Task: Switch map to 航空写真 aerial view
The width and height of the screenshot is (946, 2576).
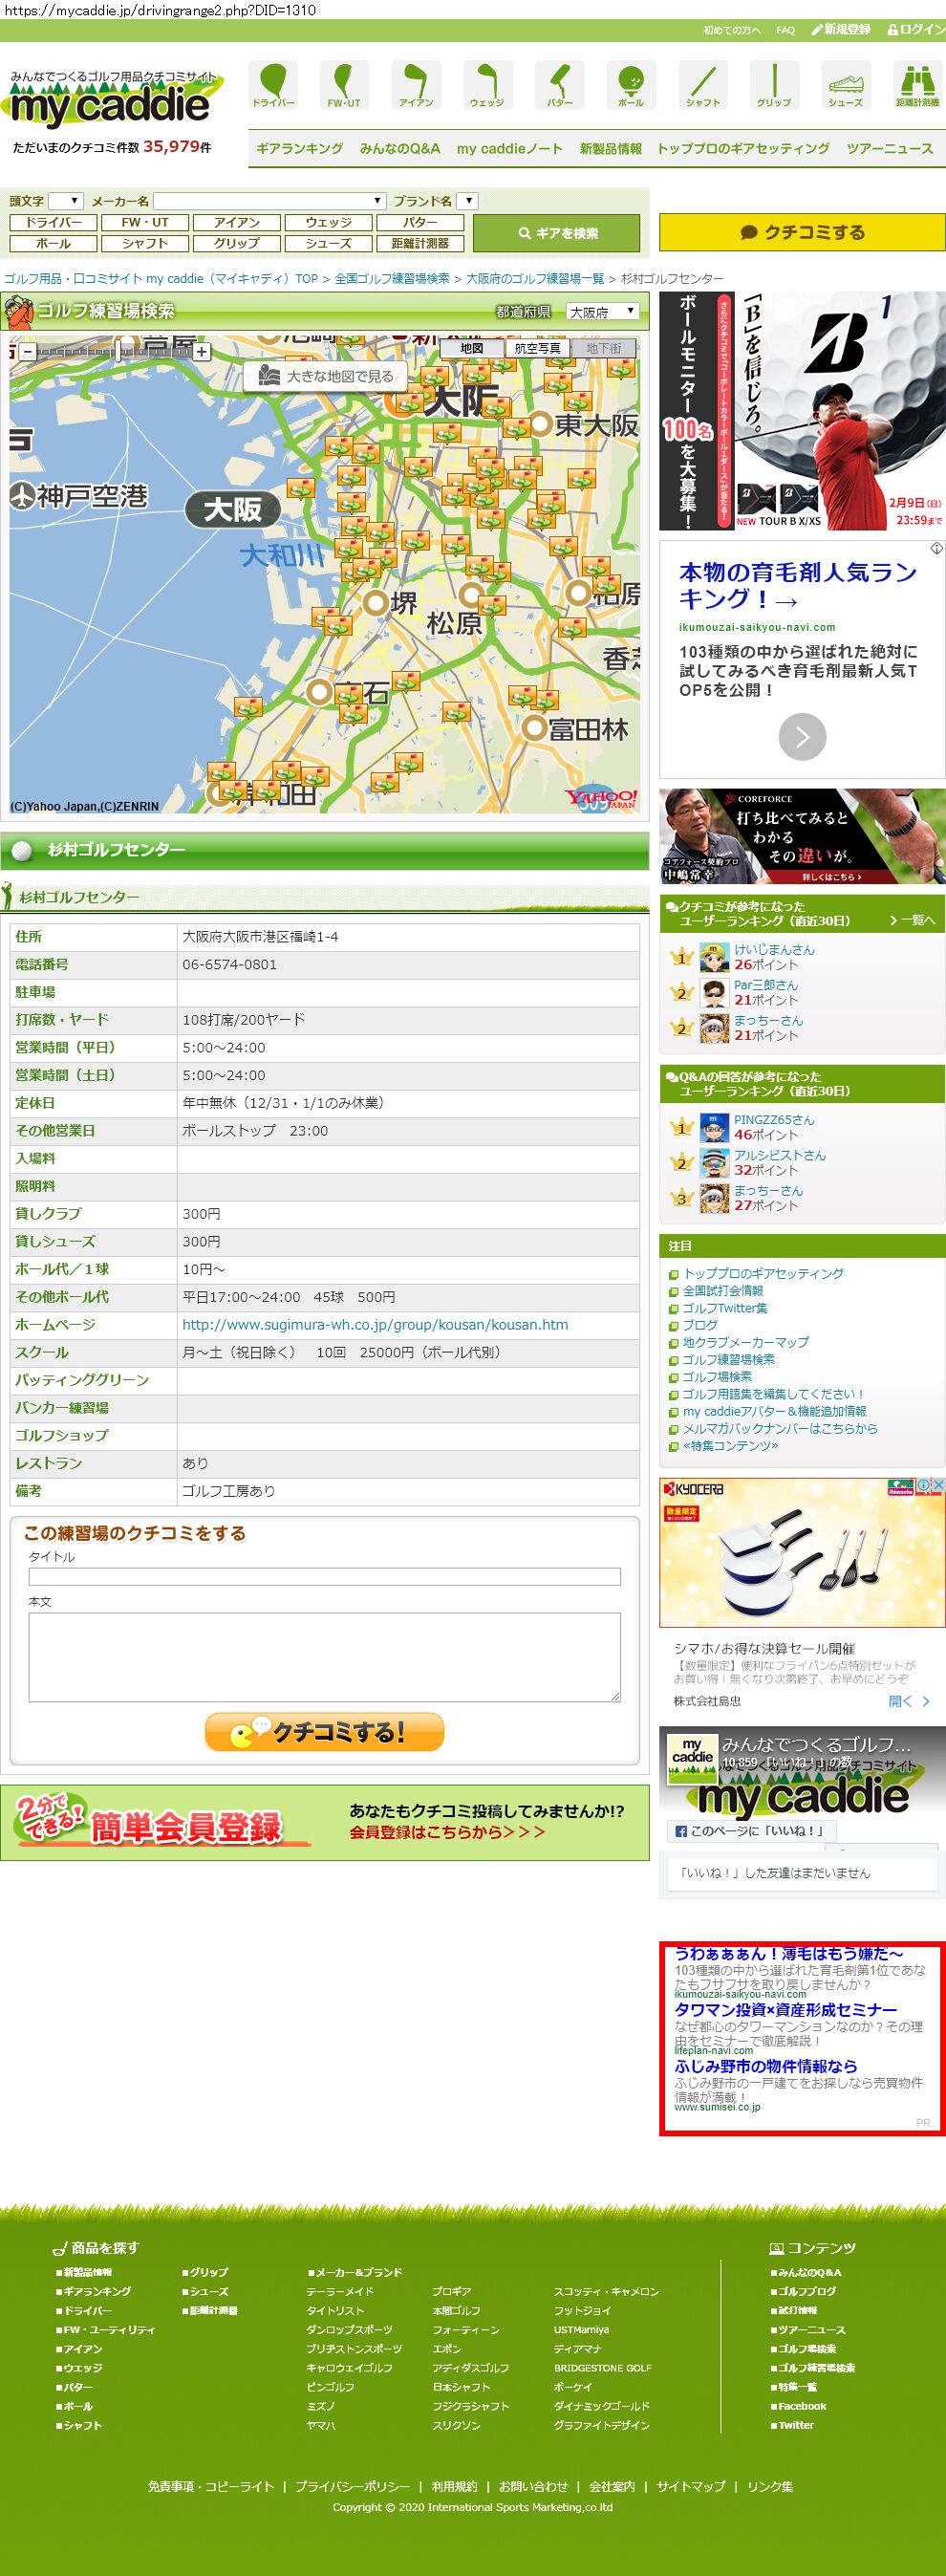Action: coord(537,348)
